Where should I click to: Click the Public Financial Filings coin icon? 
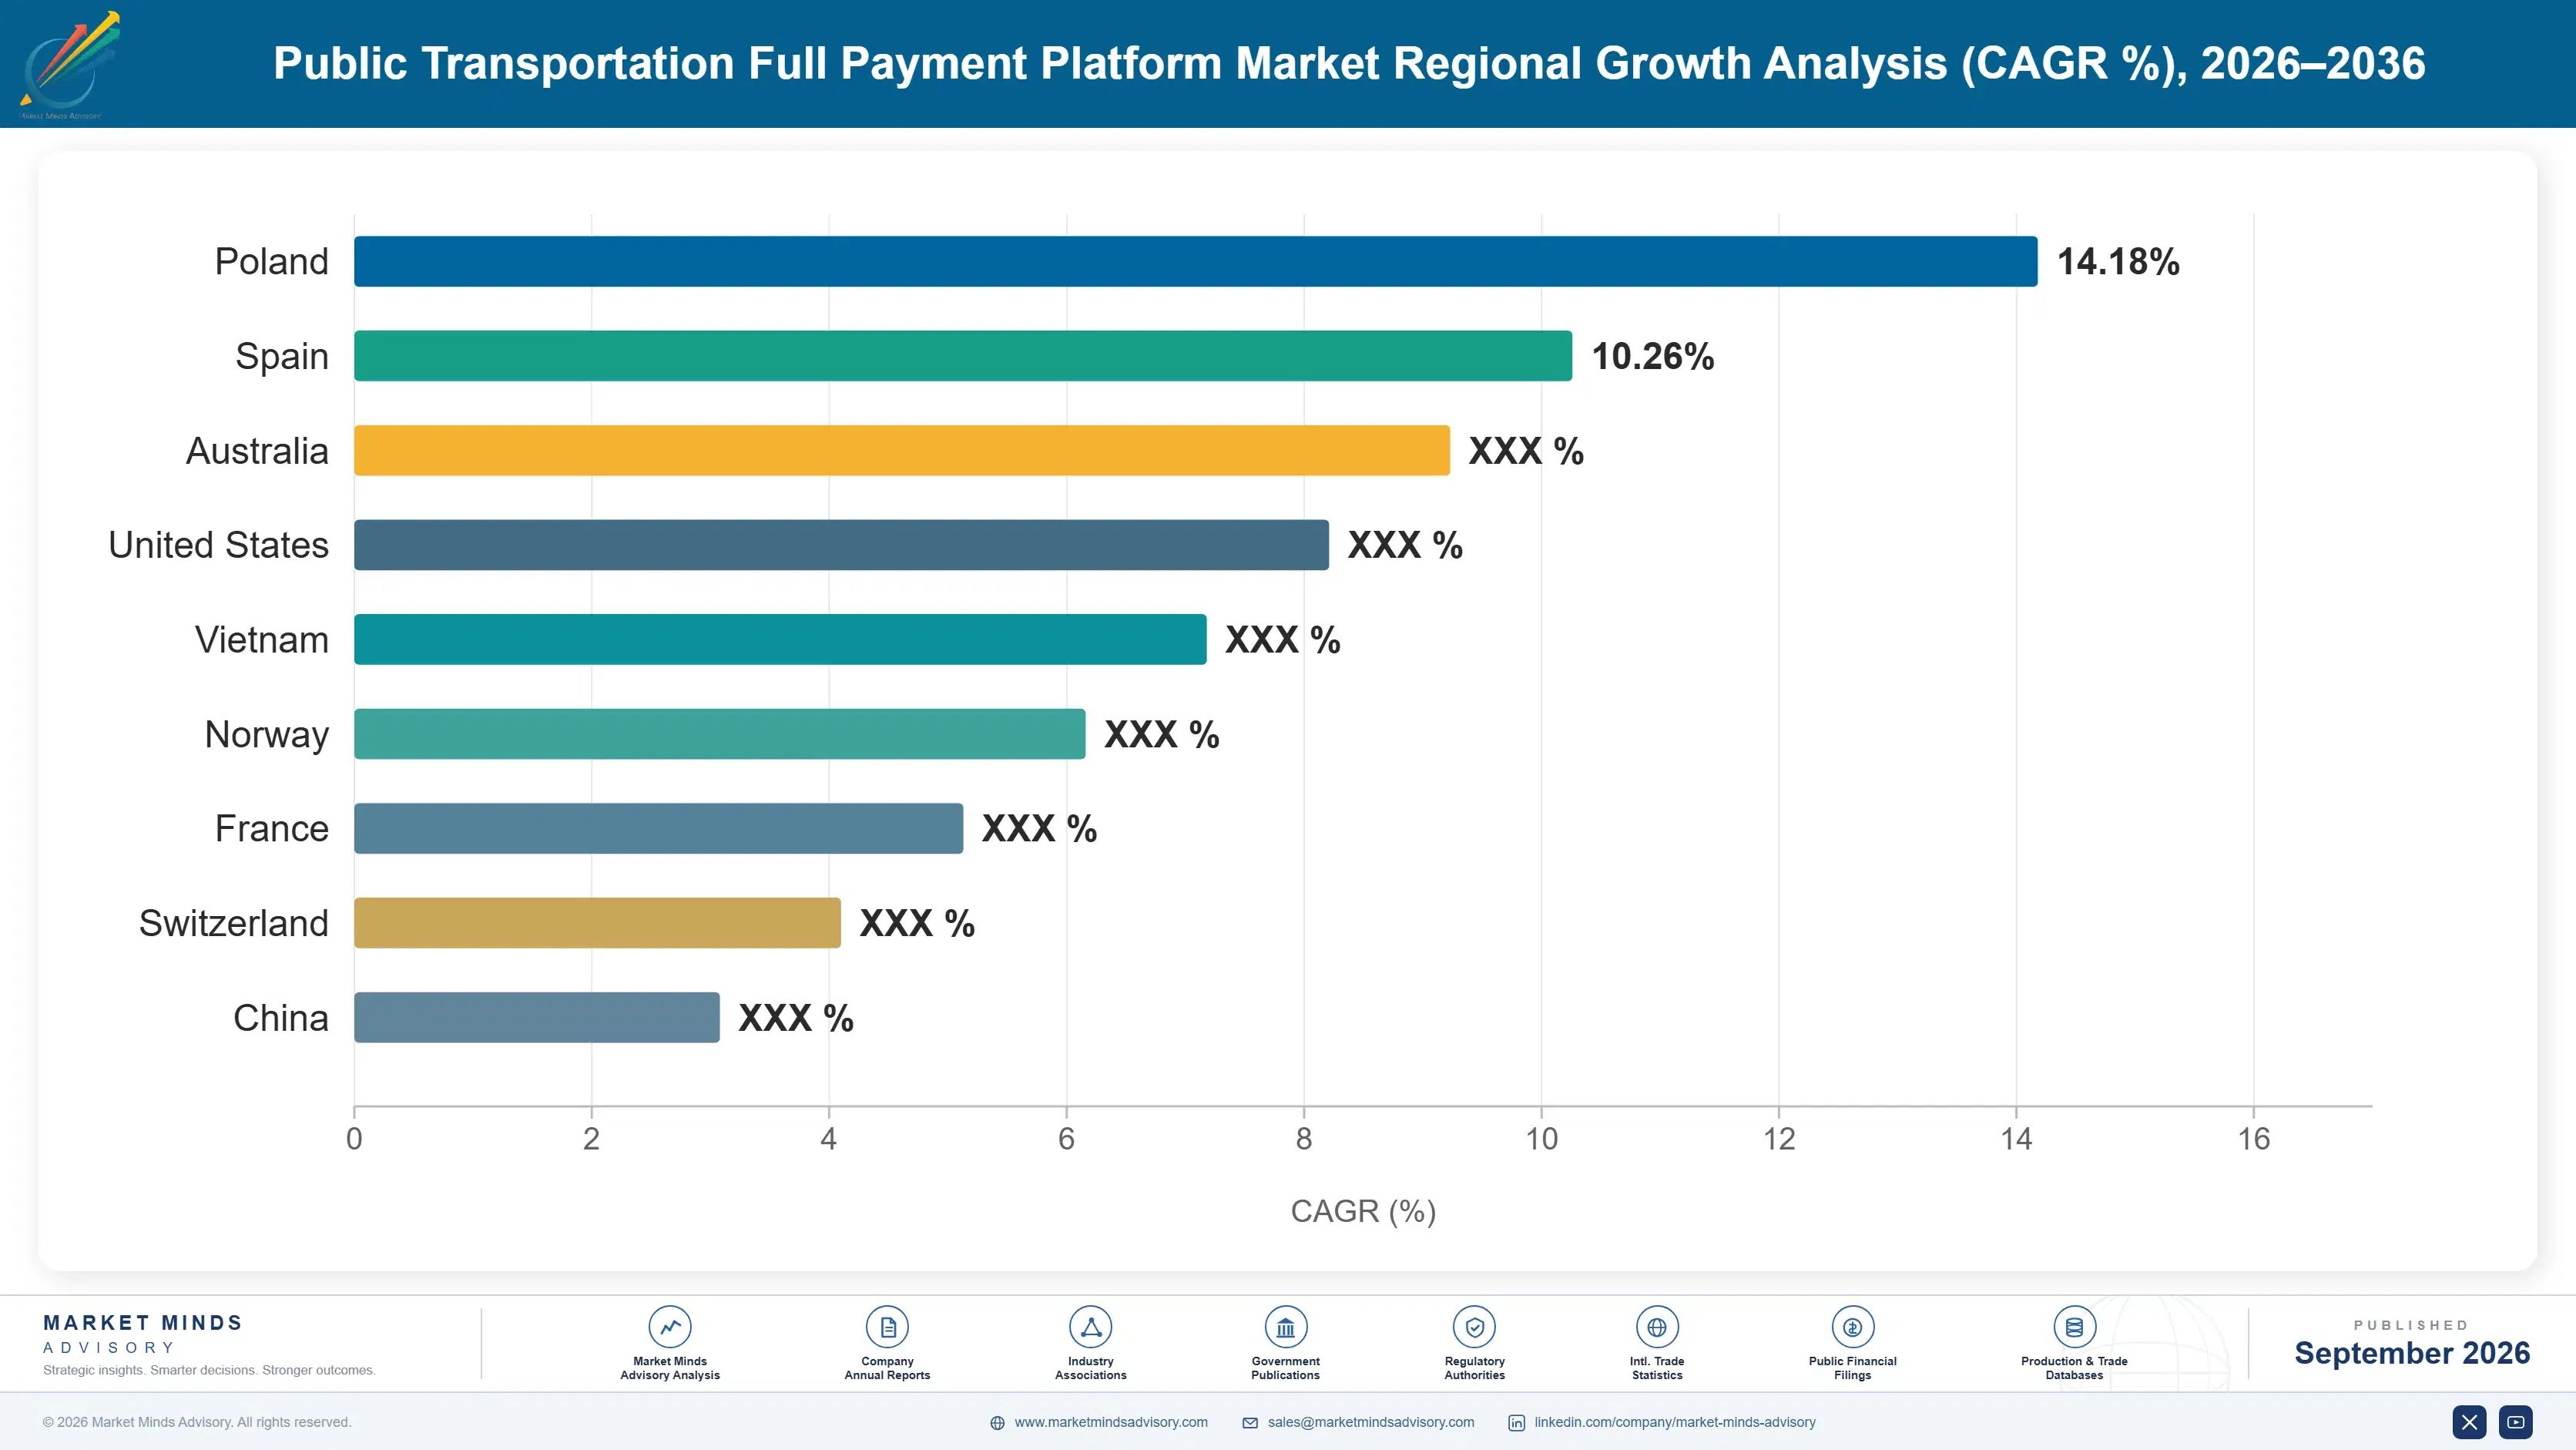[1852, 1327]
